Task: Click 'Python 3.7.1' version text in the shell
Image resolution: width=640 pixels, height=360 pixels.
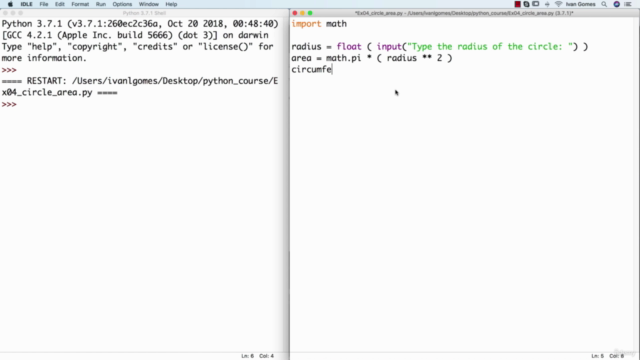Action: (x=32, y=24)
